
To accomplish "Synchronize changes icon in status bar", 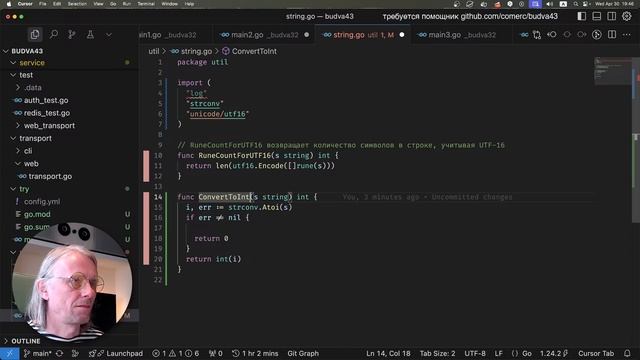I will [x=60, y=353].
